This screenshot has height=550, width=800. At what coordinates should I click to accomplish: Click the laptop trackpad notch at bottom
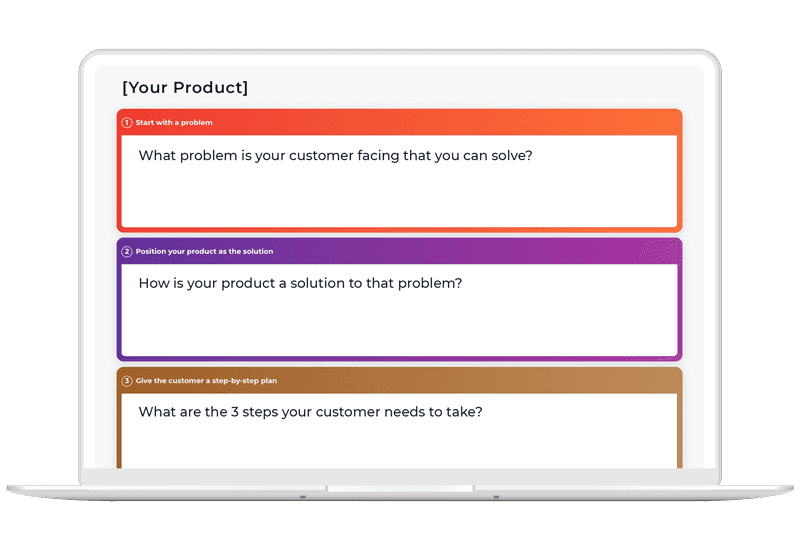click(x=400, y=489)
